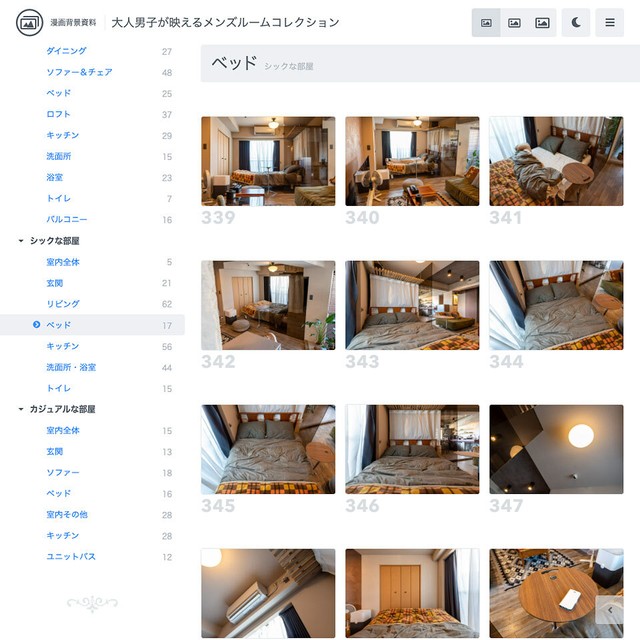
Task: Open the 玄関 category with 21 items
Action: point(55,283)
